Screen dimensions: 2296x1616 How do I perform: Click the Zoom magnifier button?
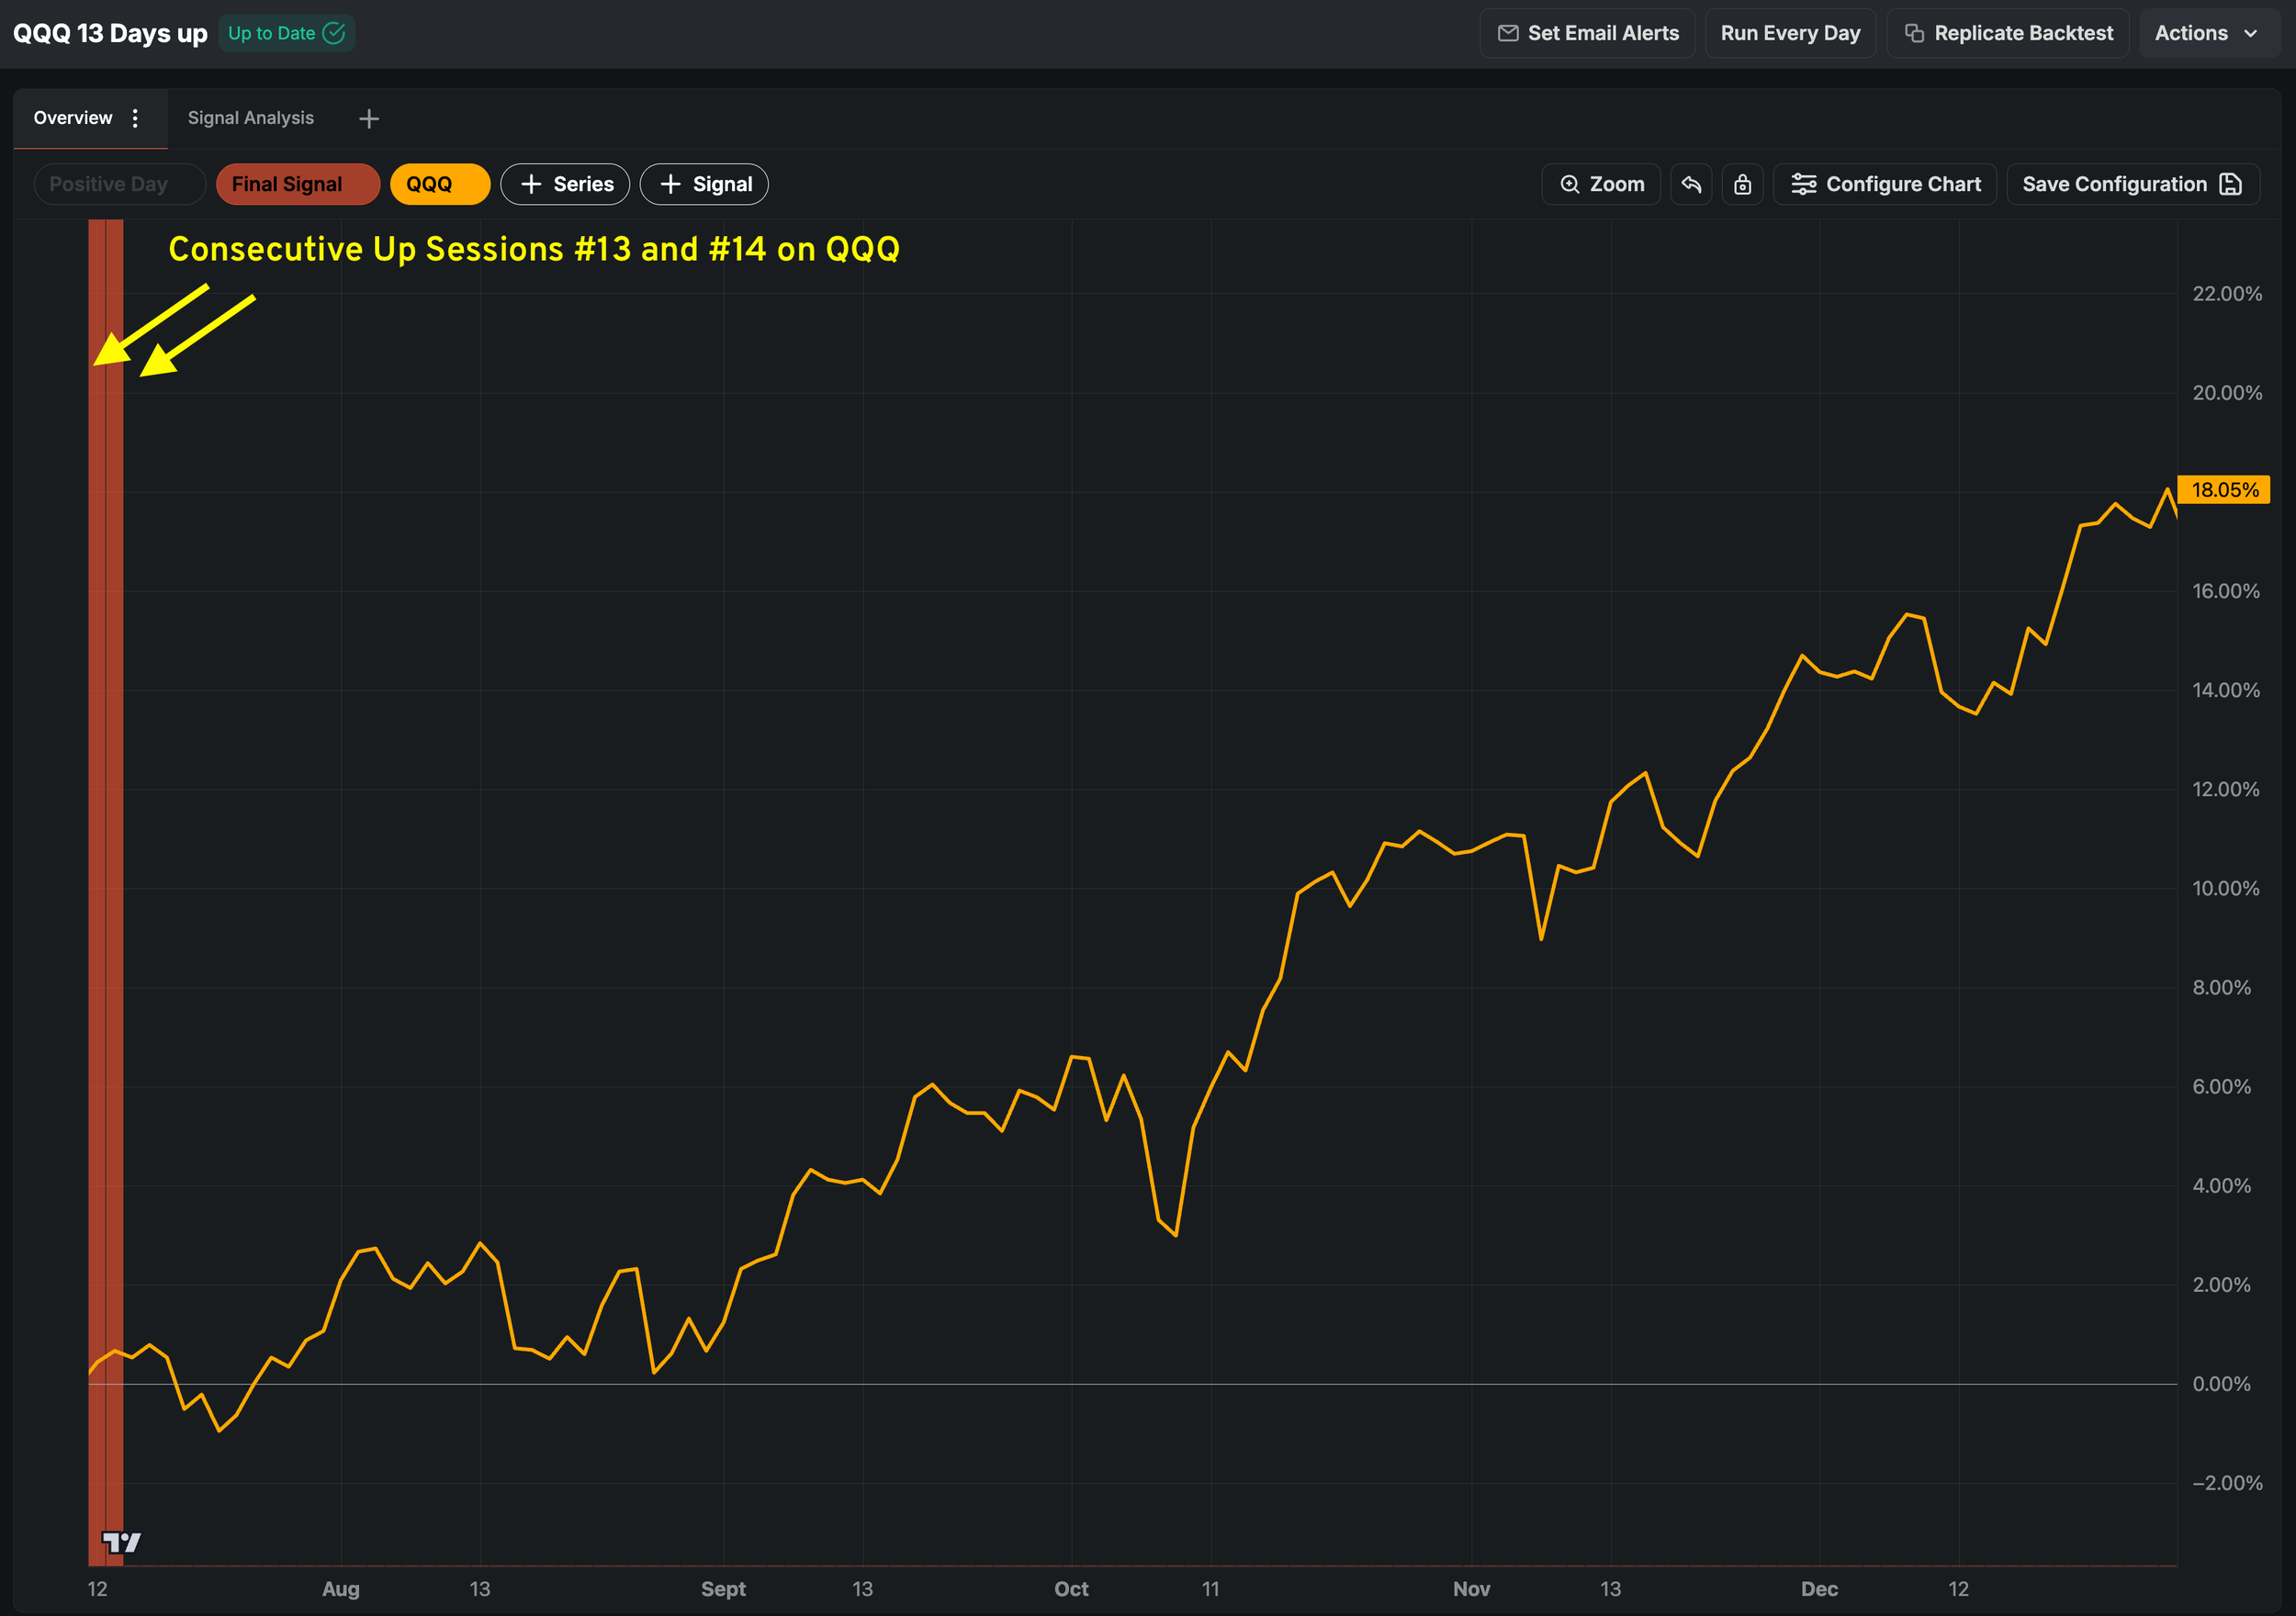tap(1601, 184)
